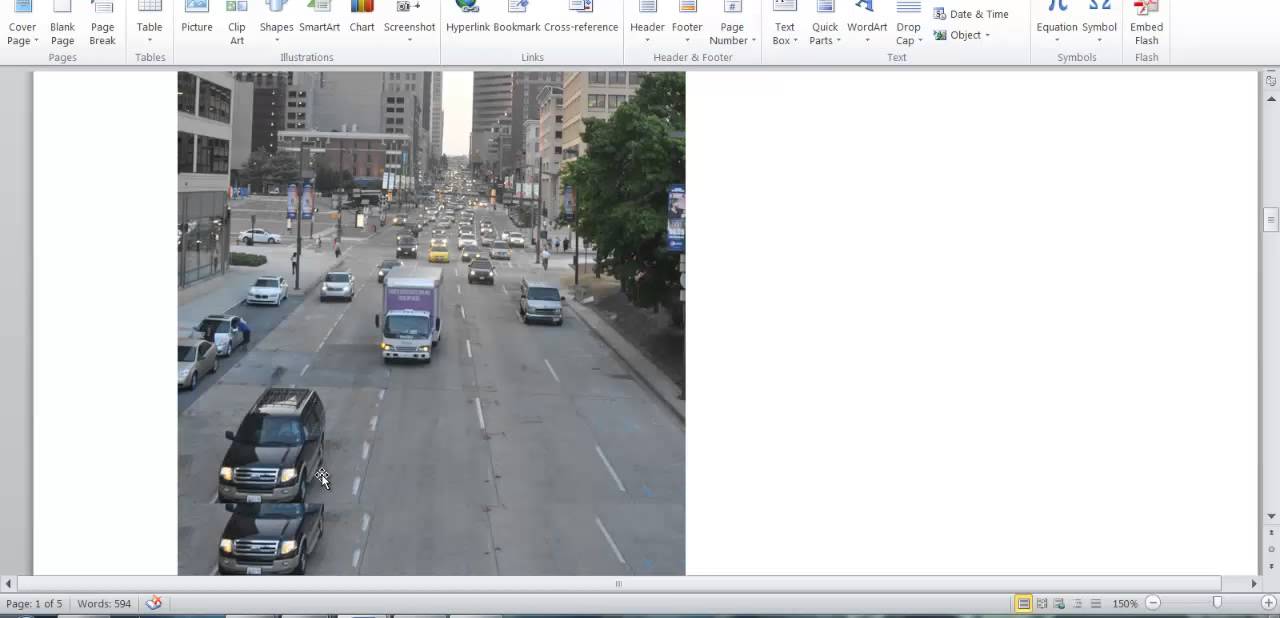Screen dimensions: 1280x618
Task: Click the Embed Flash button
Action: (1146, 24)
